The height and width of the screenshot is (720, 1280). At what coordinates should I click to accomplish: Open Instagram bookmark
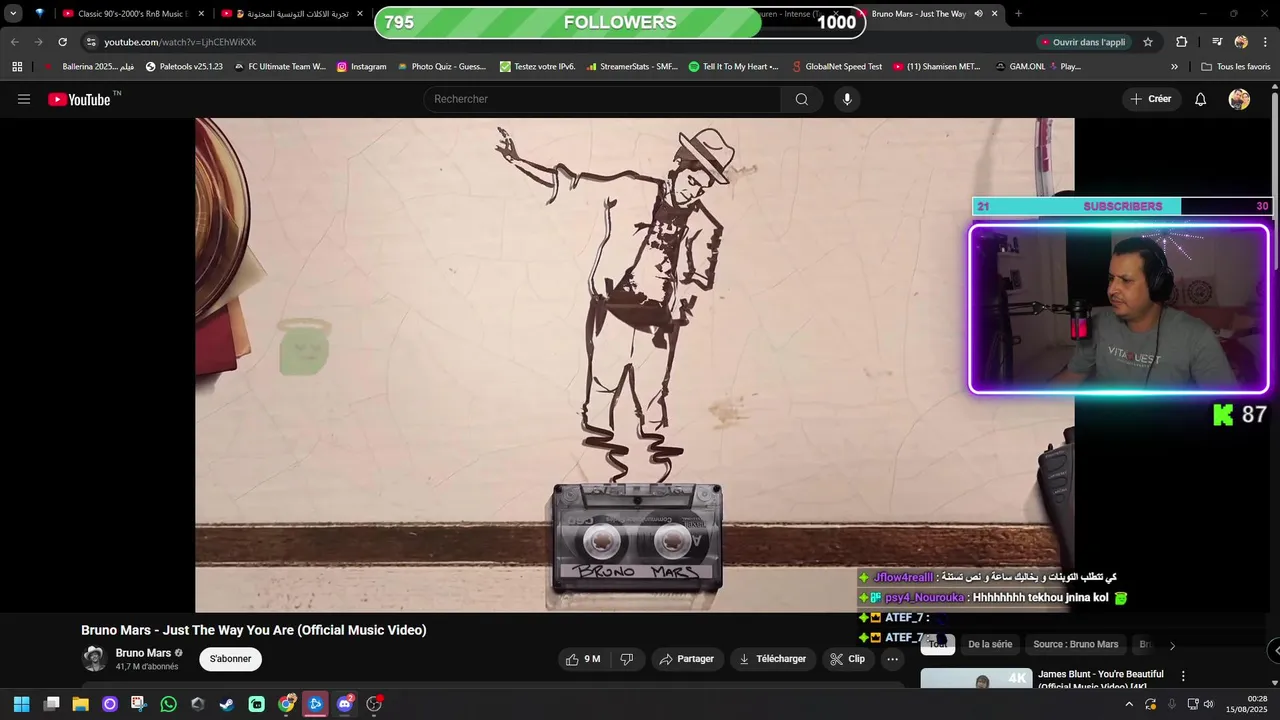coord(361,67)
